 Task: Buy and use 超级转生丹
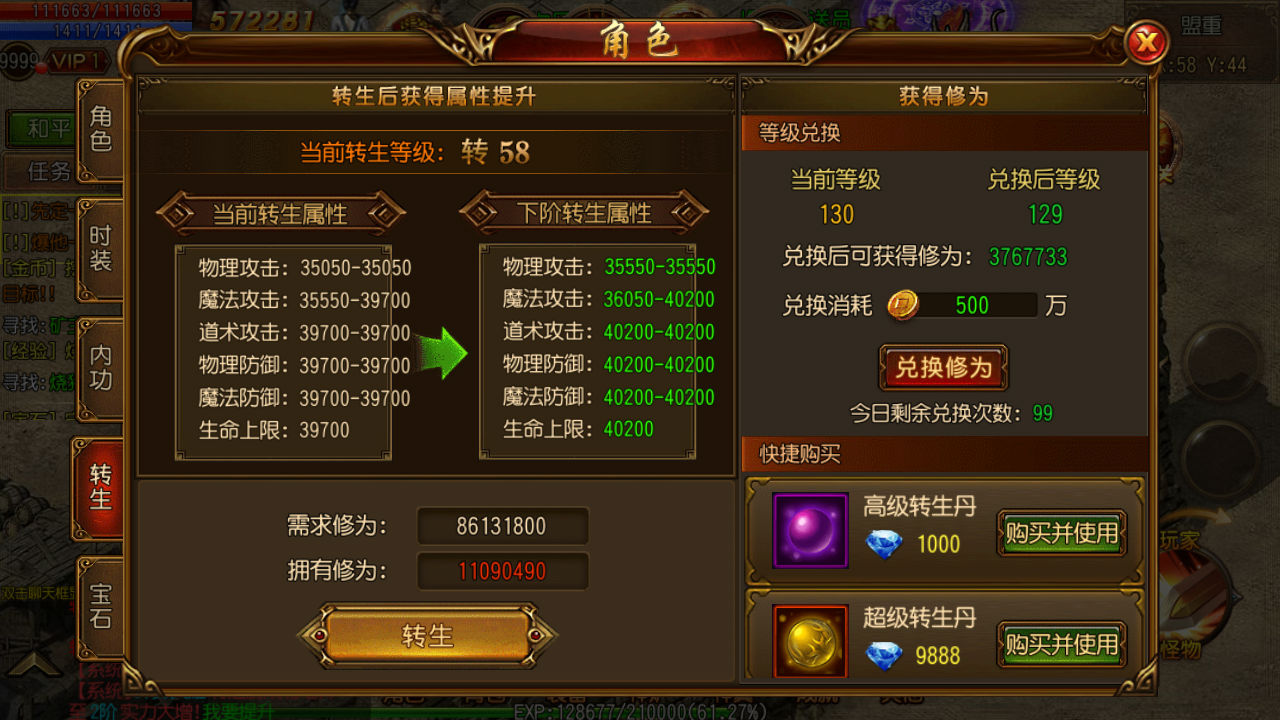point(1062,644)
